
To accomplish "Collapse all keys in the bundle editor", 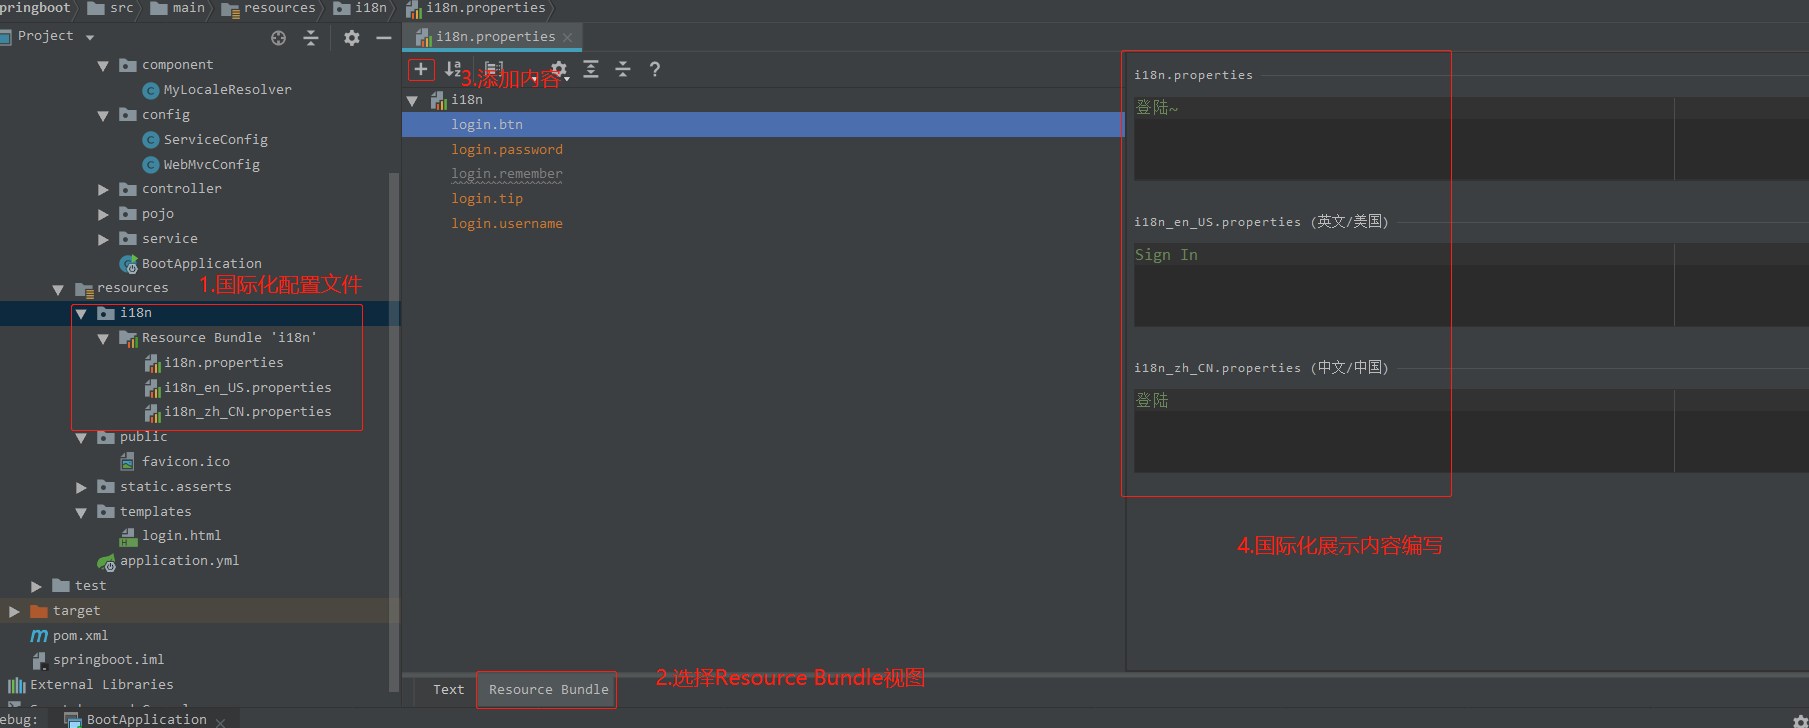I will point(623,69).
